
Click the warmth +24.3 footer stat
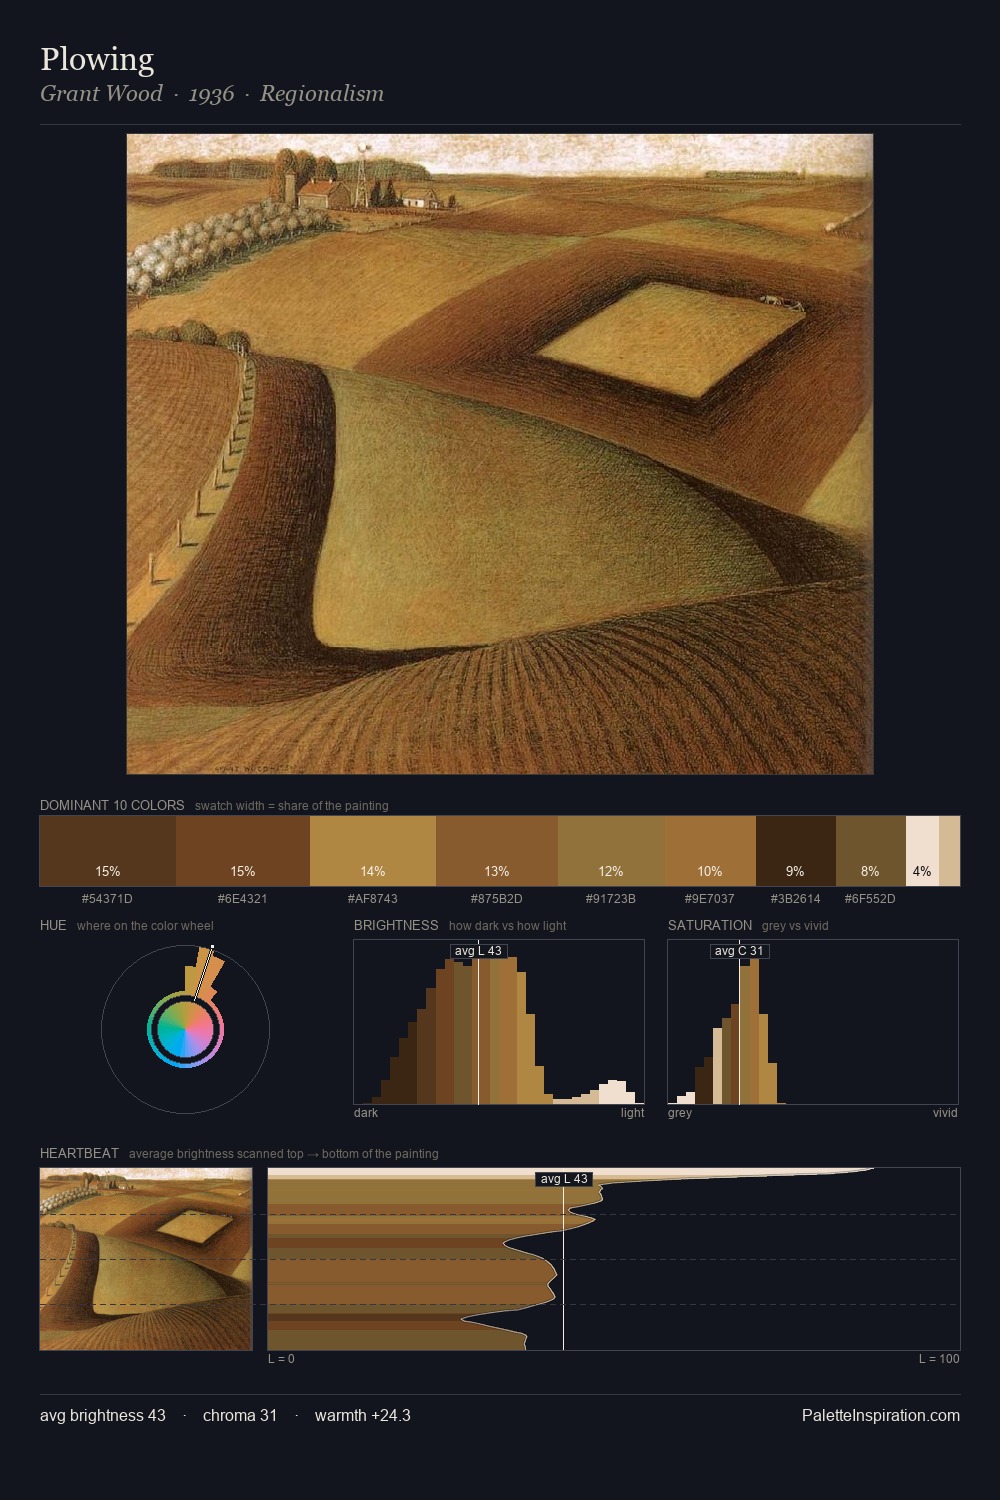coord(363,1415)
